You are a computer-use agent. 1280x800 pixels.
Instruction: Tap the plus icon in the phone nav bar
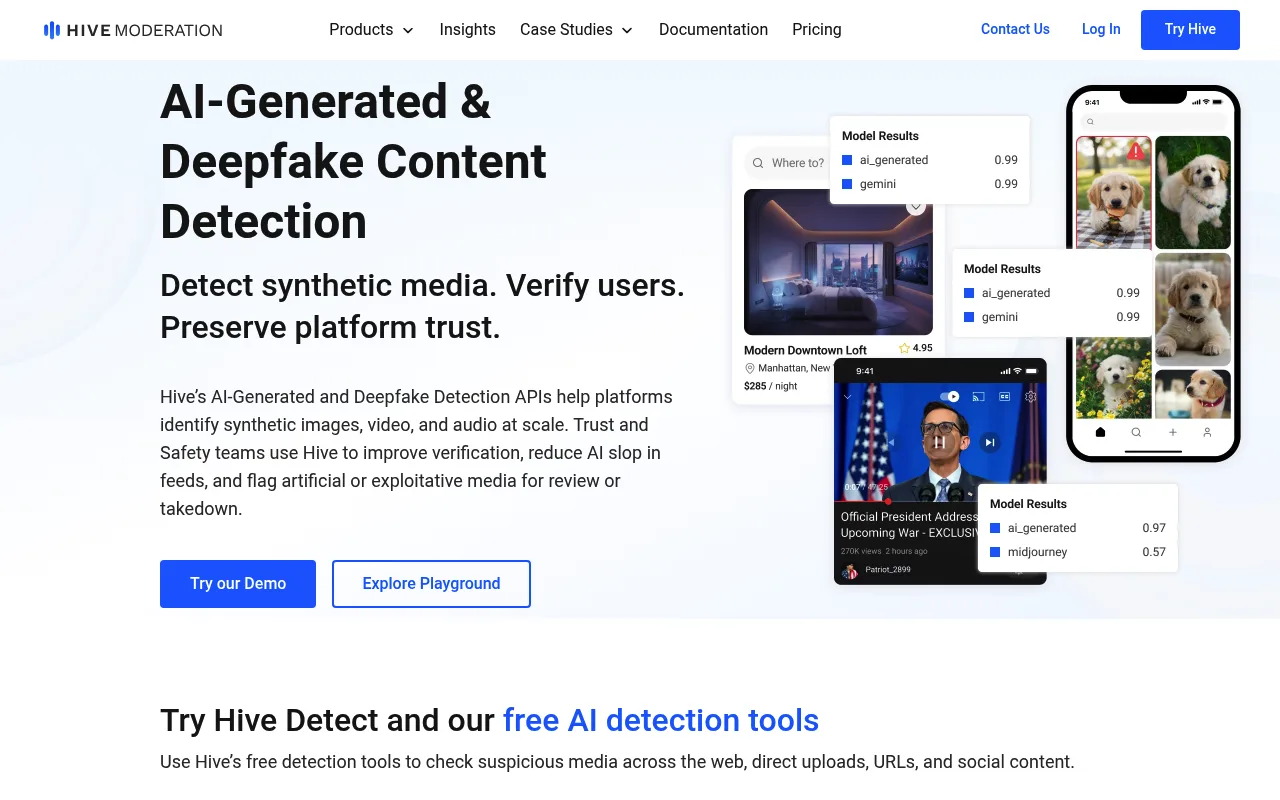click(1172, 432)
